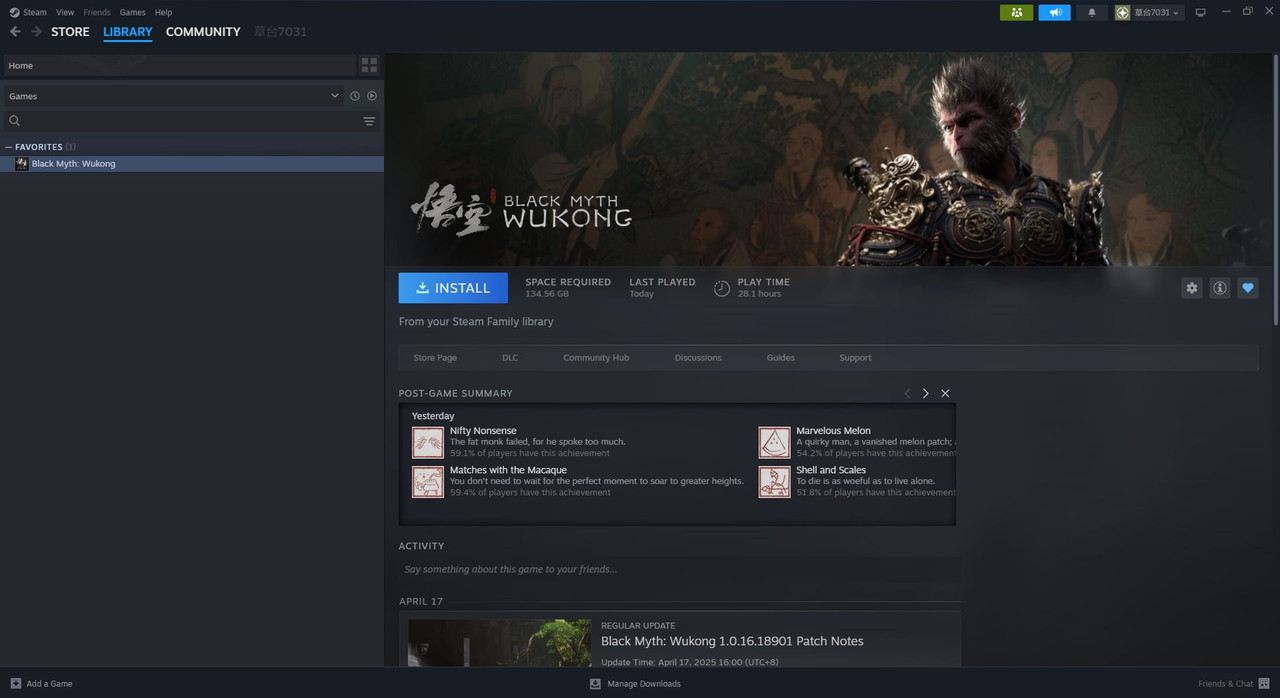
Task: Open Manage Downloads
Action: (x=635, y=684)
